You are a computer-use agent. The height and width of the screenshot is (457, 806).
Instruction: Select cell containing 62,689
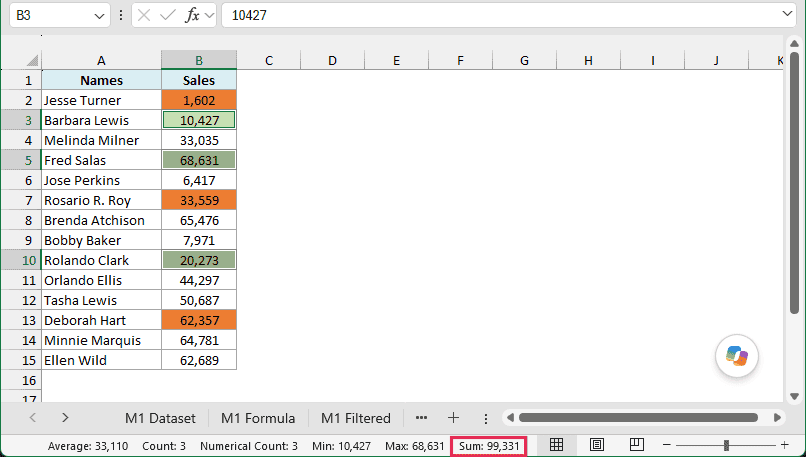(x=199, y=360)
